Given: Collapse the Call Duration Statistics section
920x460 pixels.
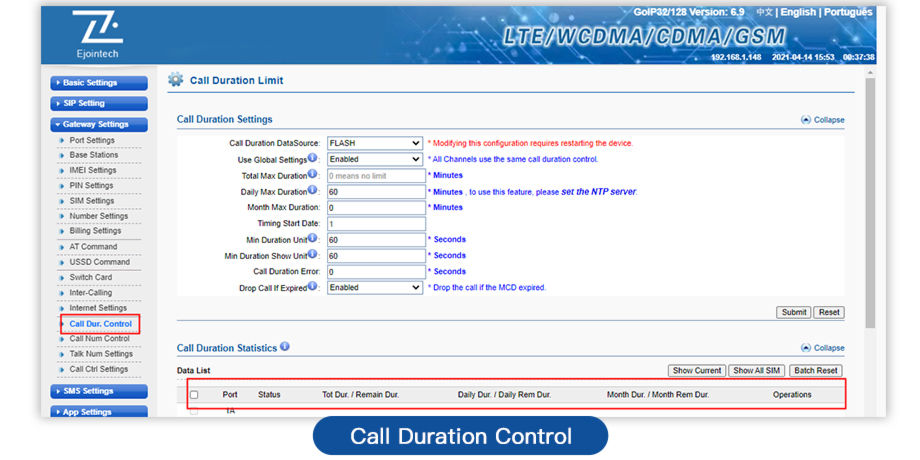Looking at the screenshot, I should tap(822, 348).
